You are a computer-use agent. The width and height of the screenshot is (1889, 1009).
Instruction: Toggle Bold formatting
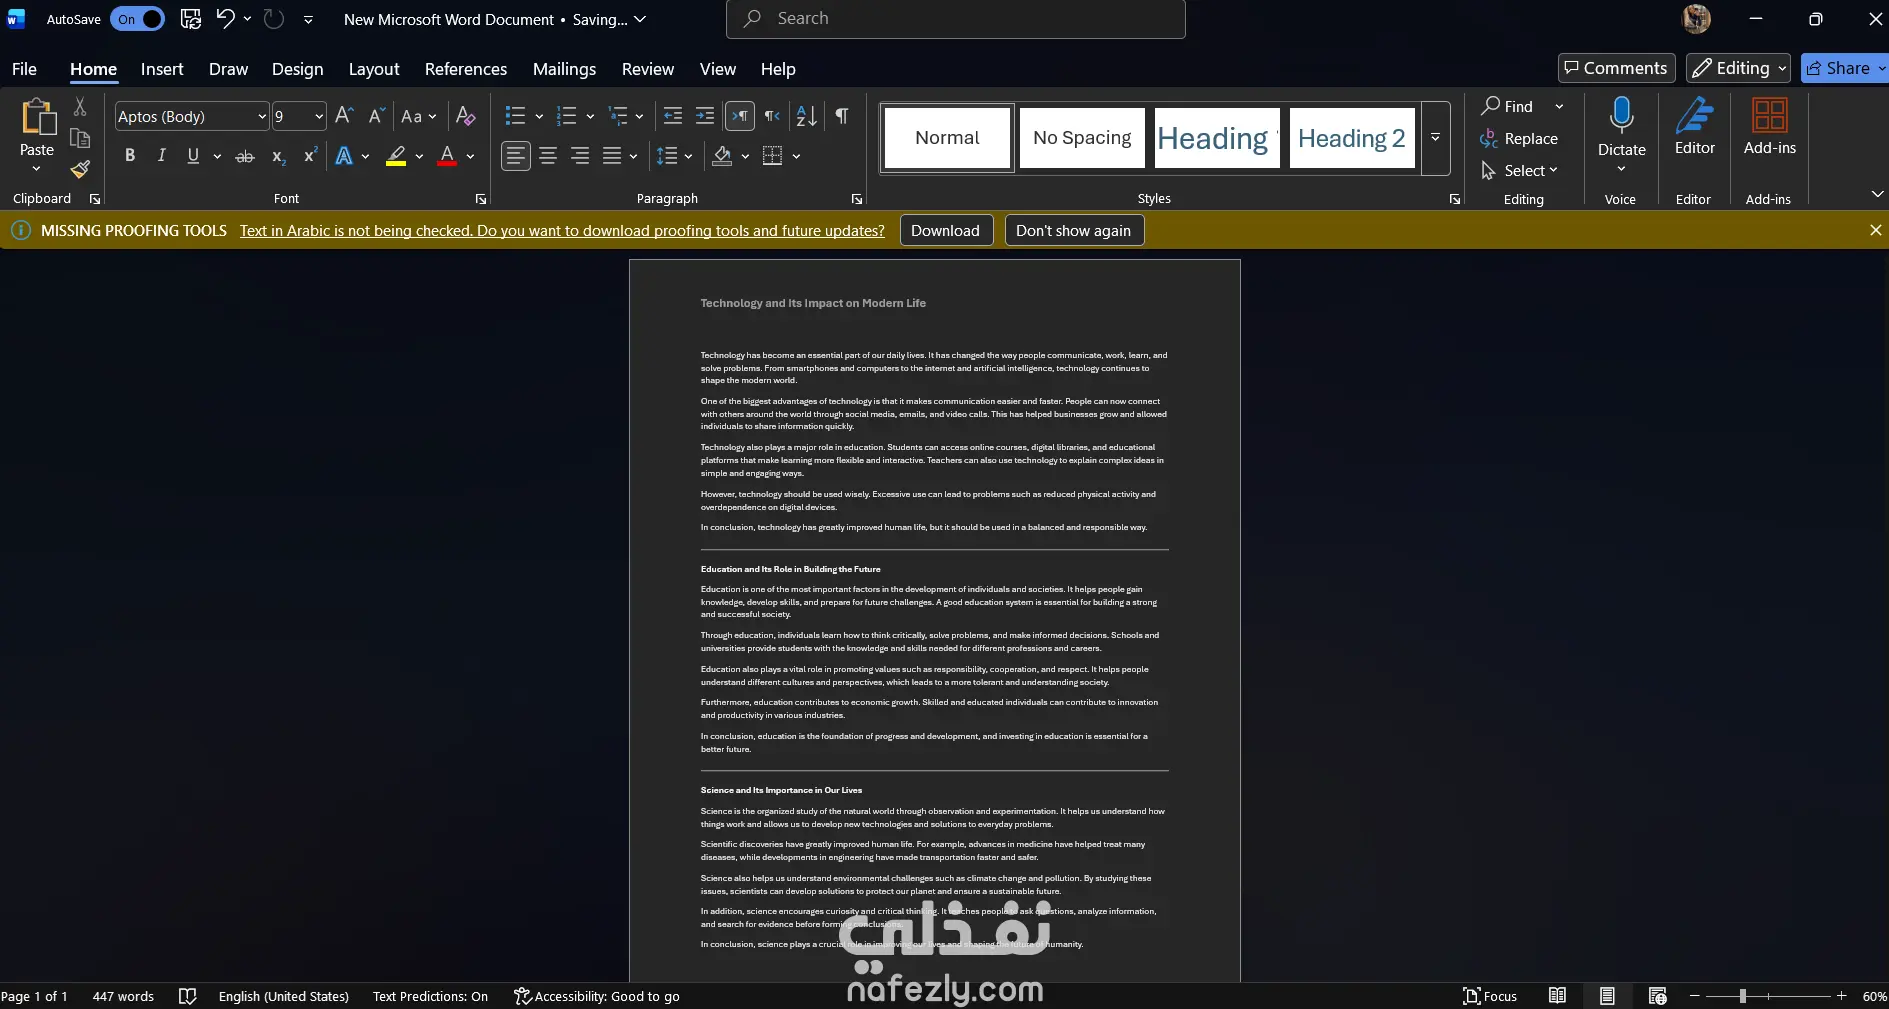(x=130, y=156)
